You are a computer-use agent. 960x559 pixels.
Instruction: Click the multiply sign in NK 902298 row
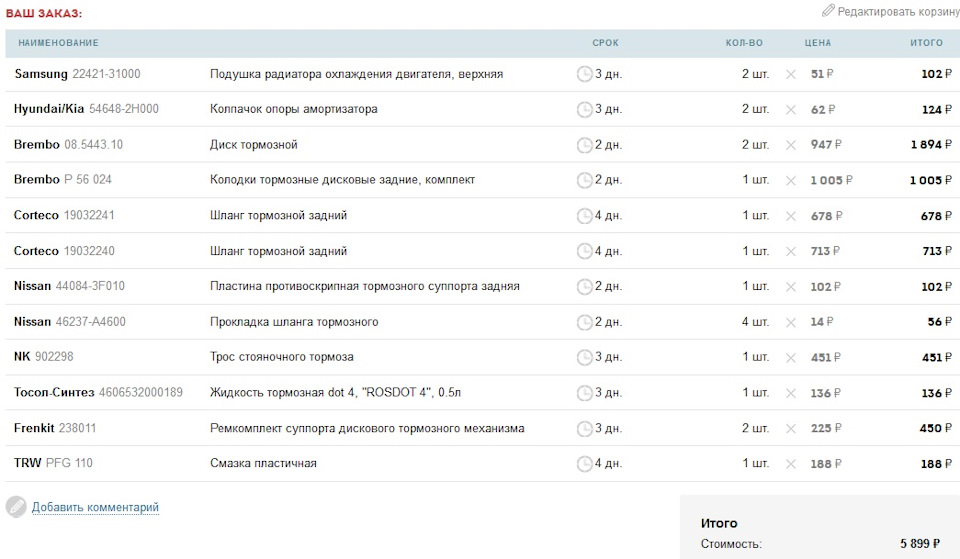coord(791,358)
